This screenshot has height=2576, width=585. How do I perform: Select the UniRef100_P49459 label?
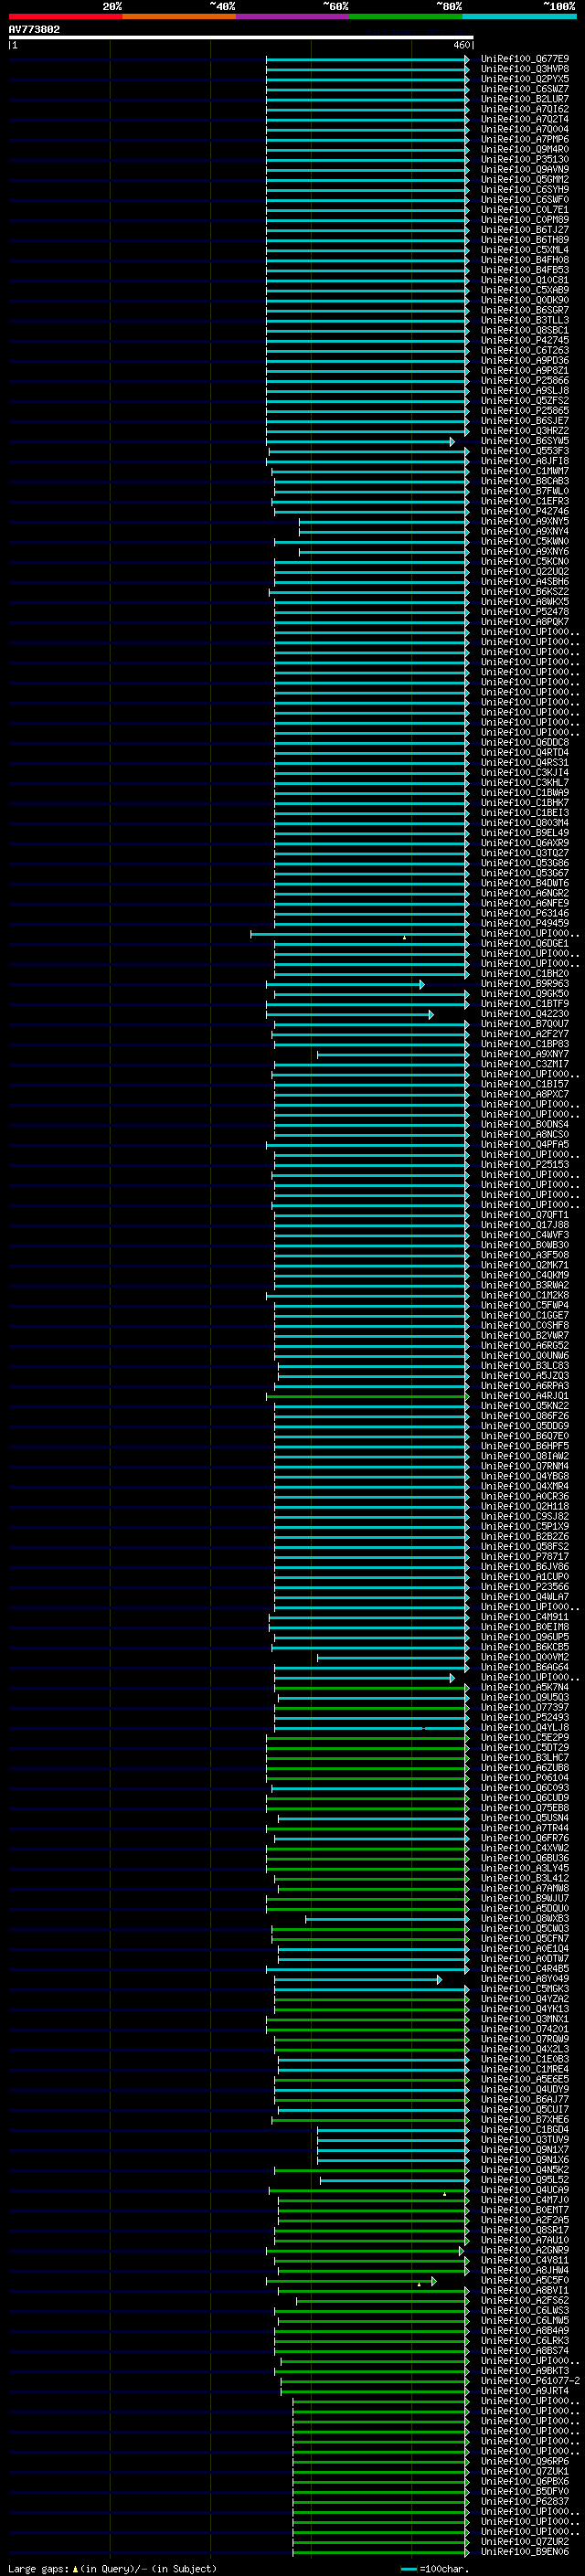click(x=524, y=923)
